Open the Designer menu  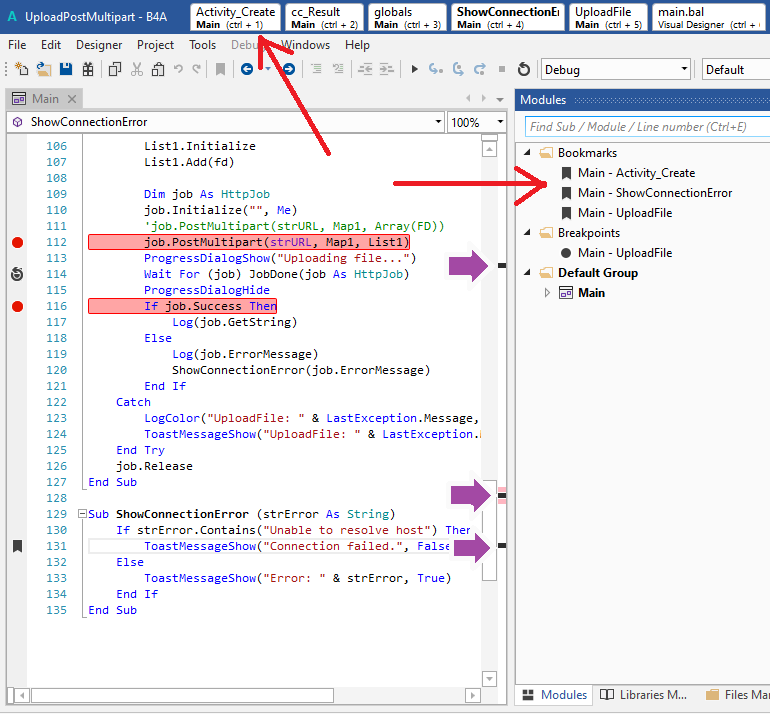click(x=99, y=45)
